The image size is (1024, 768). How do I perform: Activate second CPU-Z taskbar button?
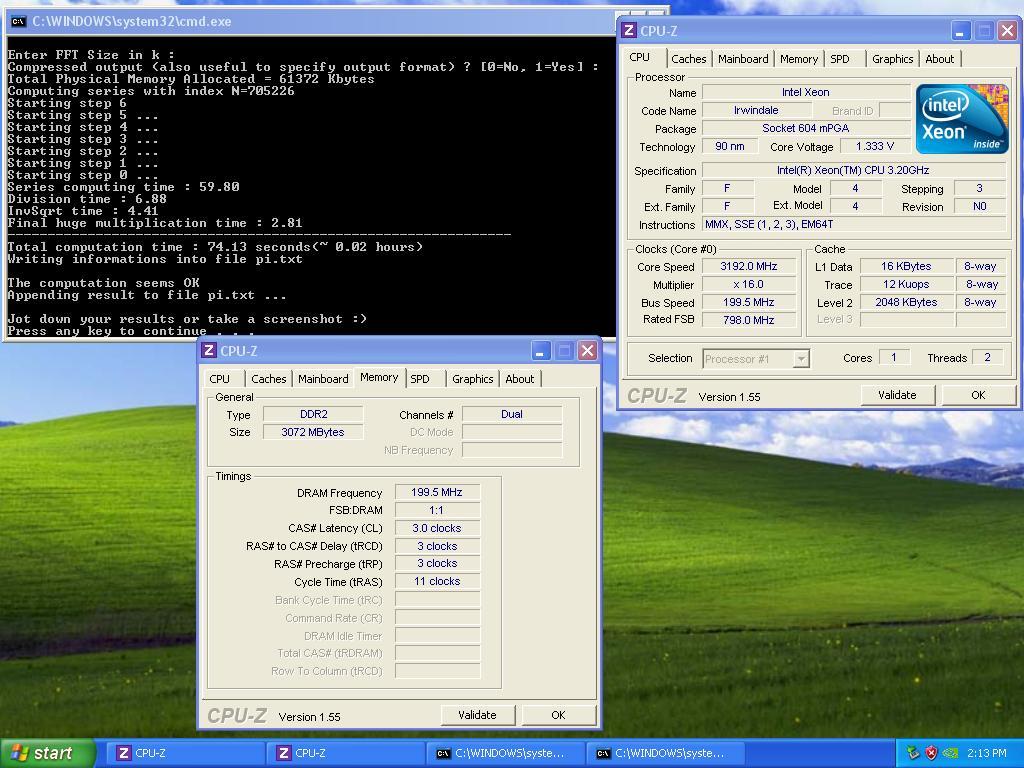point(347,753)
